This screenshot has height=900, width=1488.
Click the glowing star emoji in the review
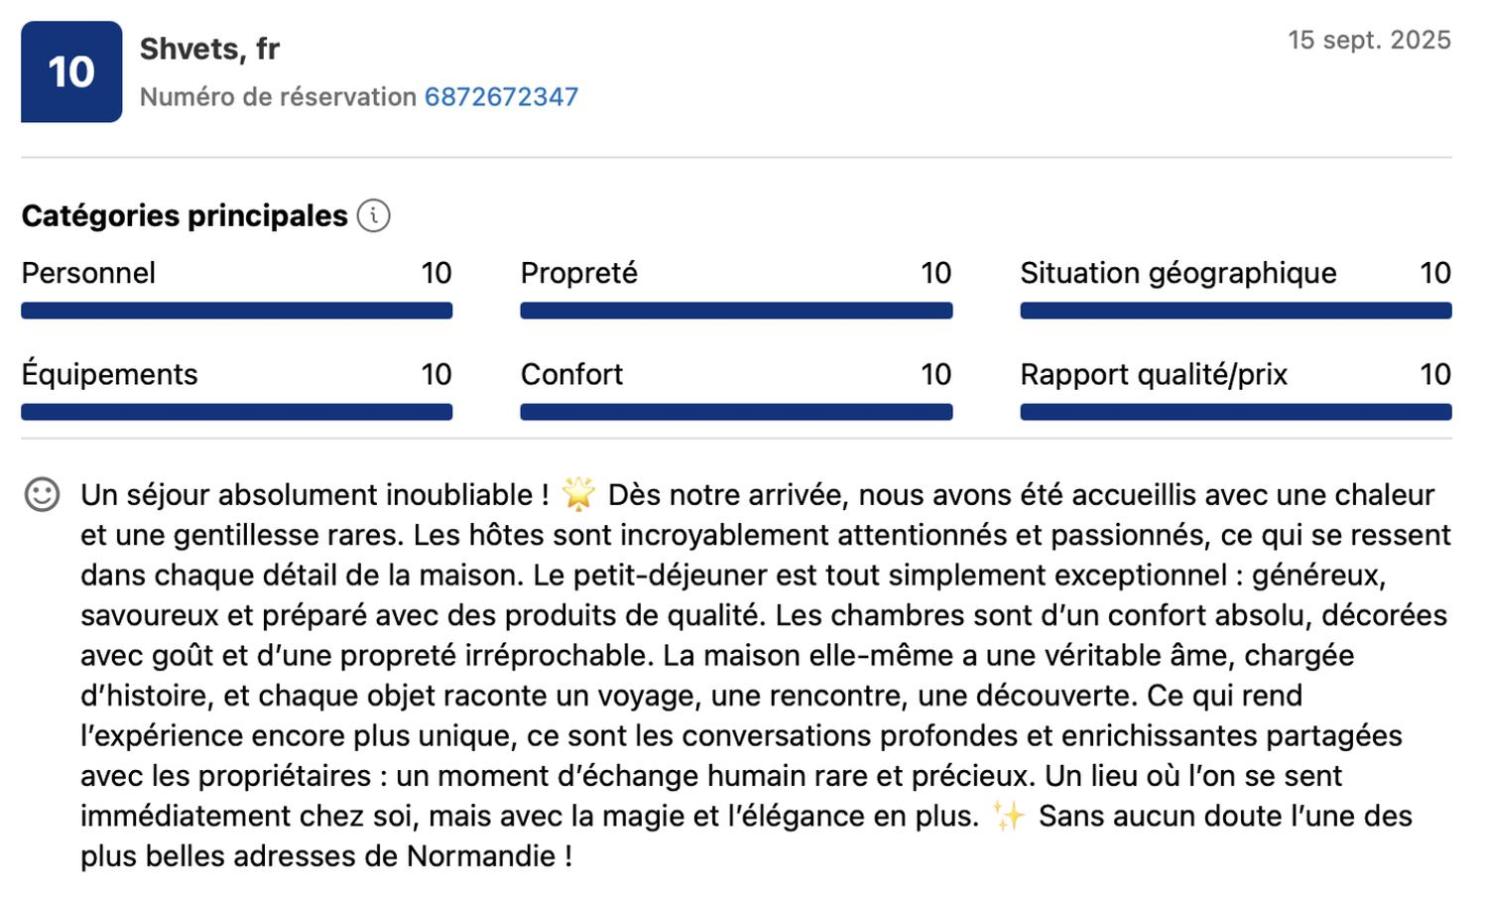(578, 494)
